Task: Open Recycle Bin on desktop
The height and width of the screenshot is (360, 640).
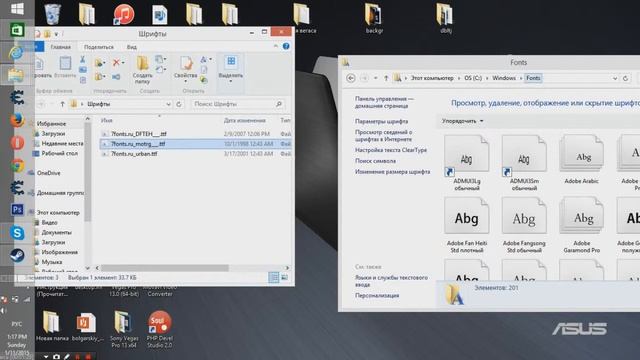Action: [53, 14]
